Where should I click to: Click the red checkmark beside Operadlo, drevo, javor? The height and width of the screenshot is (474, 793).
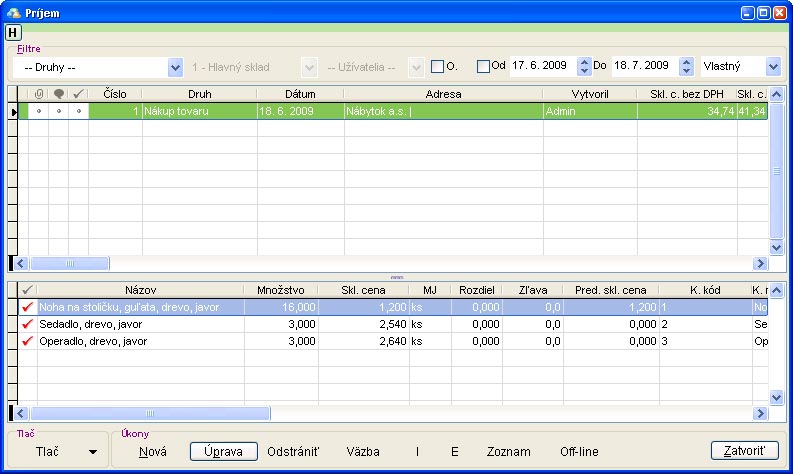point(27,341)
